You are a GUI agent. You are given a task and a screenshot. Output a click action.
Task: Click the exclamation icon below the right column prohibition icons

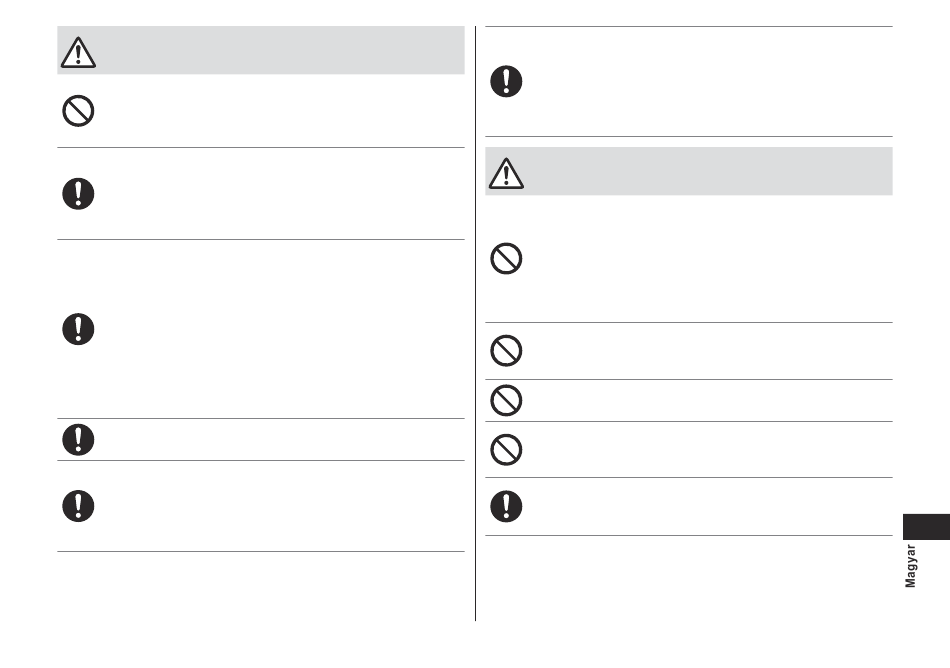point(507,506)
